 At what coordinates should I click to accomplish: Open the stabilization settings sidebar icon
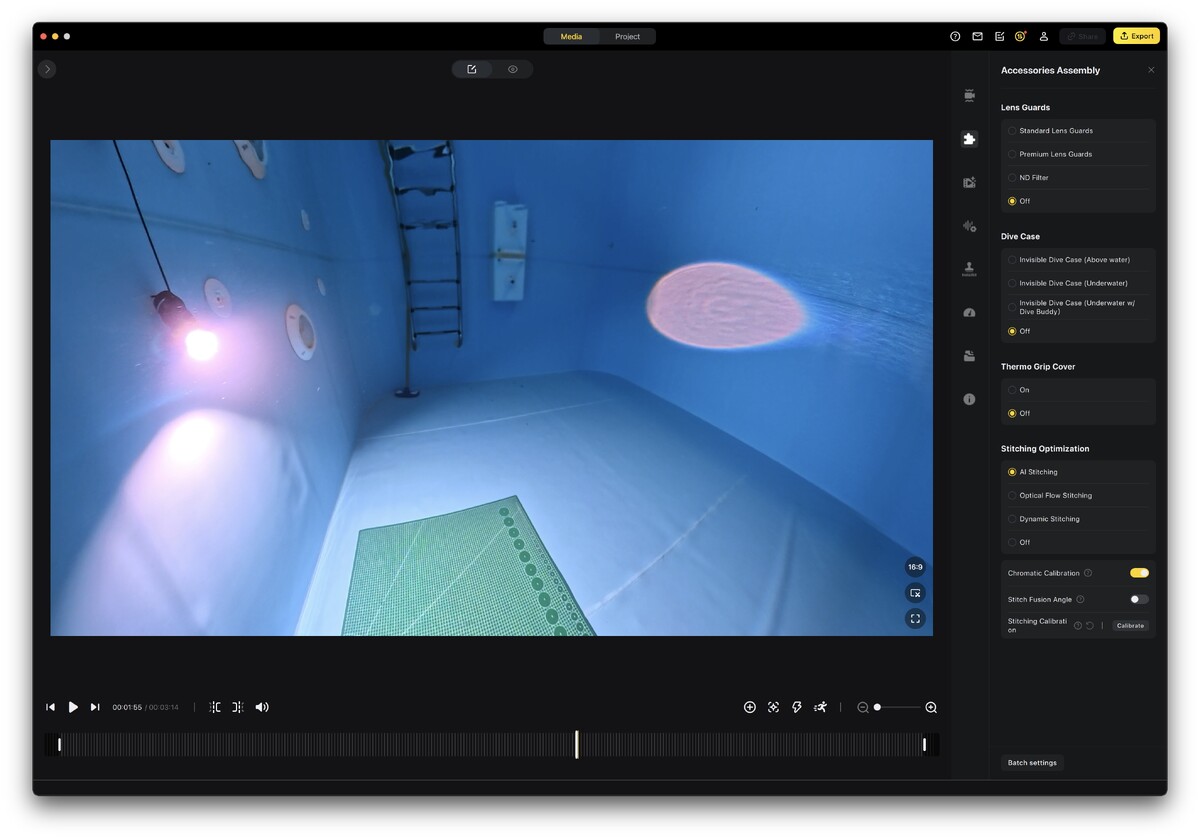968,96
